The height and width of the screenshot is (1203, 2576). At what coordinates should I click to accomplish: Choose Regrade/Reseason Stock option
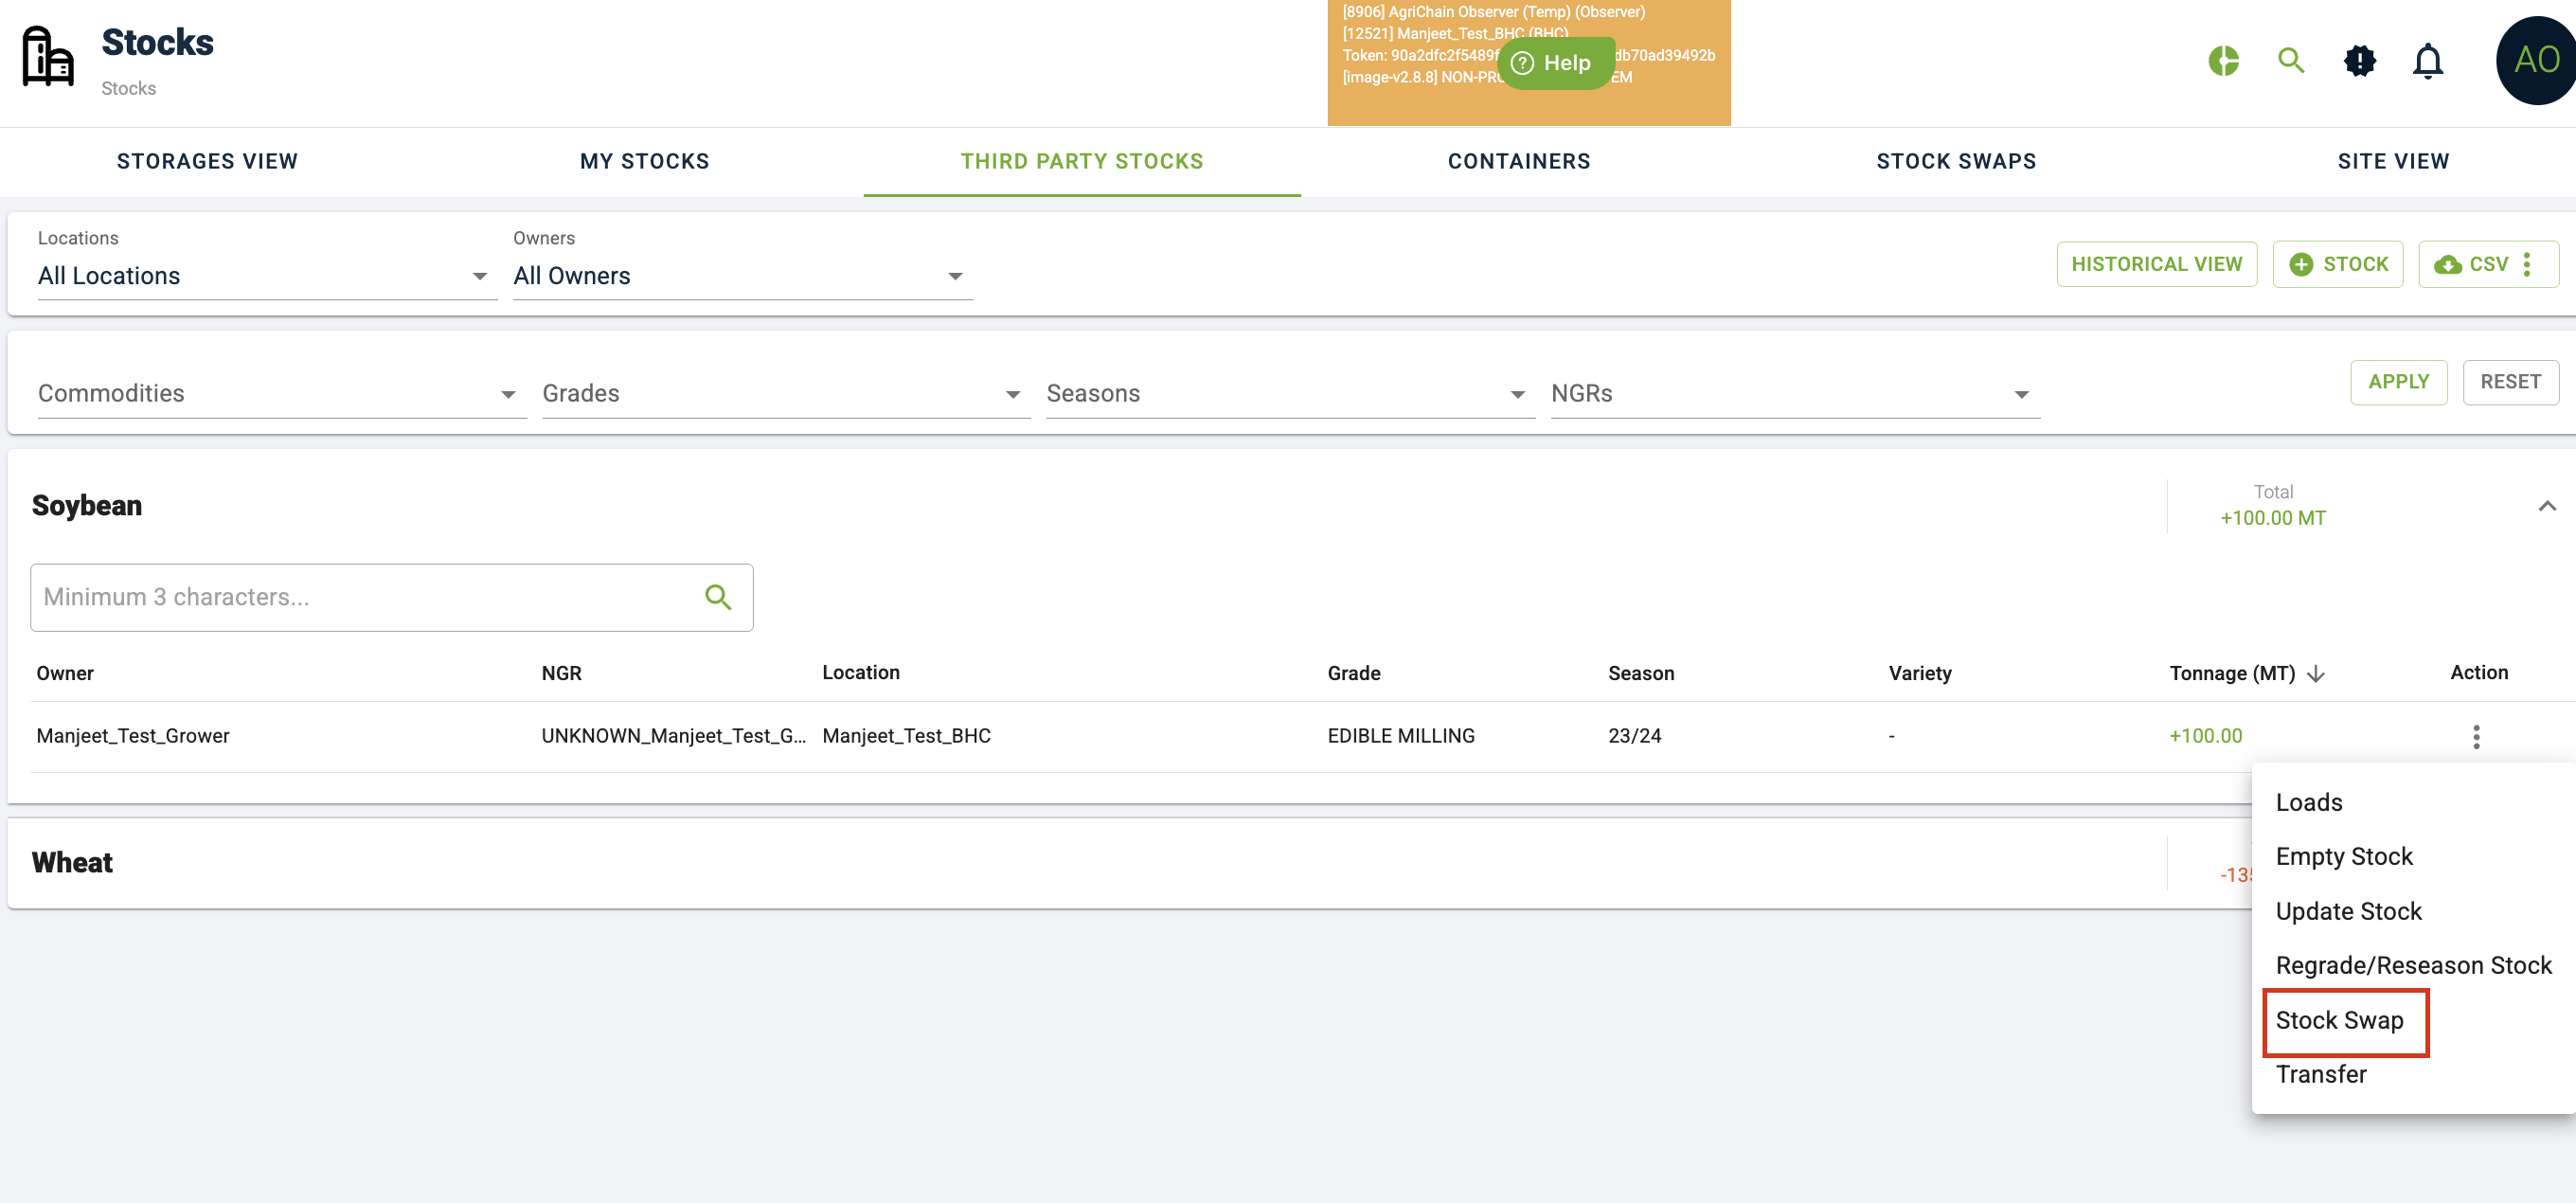tap(2413, 965)
